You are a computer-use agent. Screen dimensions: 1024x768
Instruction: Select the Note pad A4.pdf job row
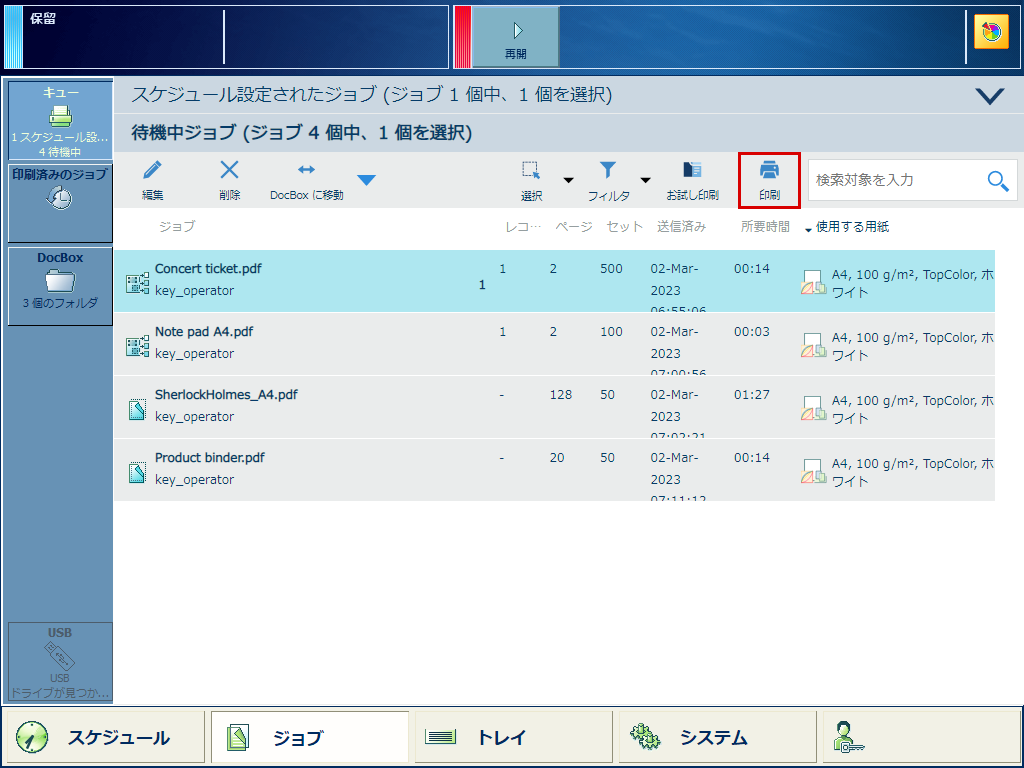(554, 344)
